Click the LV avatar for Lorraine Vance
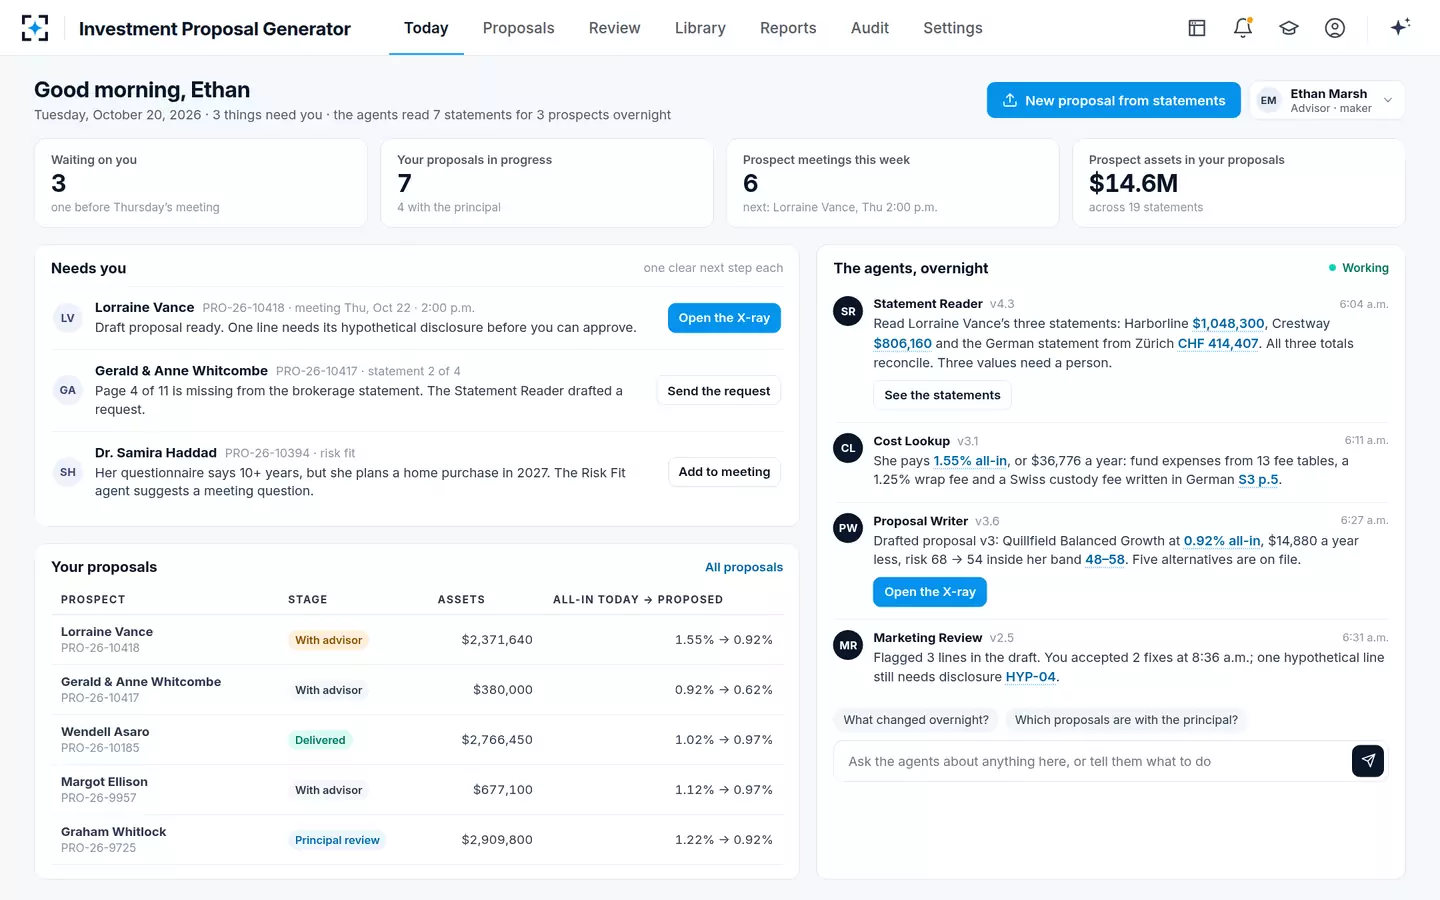The image size is (1440, 900). pos(68,318)
